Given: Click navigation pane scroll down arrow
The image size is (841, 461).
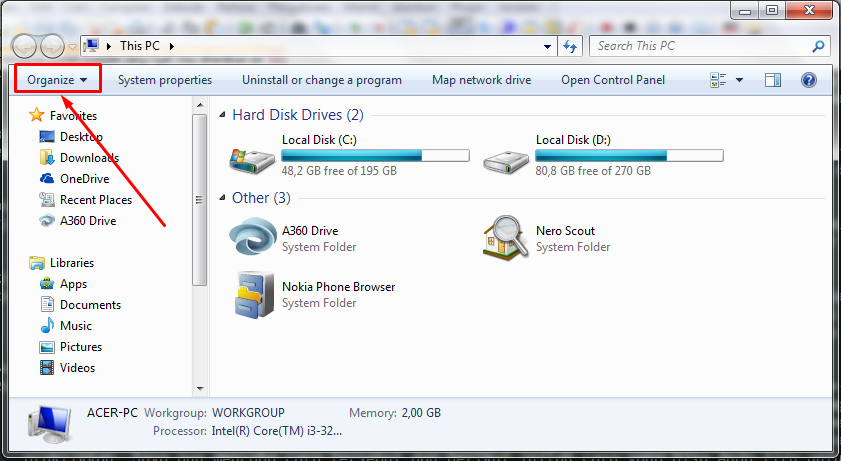Looking at the screenshot, I should [x=200, y=389].
